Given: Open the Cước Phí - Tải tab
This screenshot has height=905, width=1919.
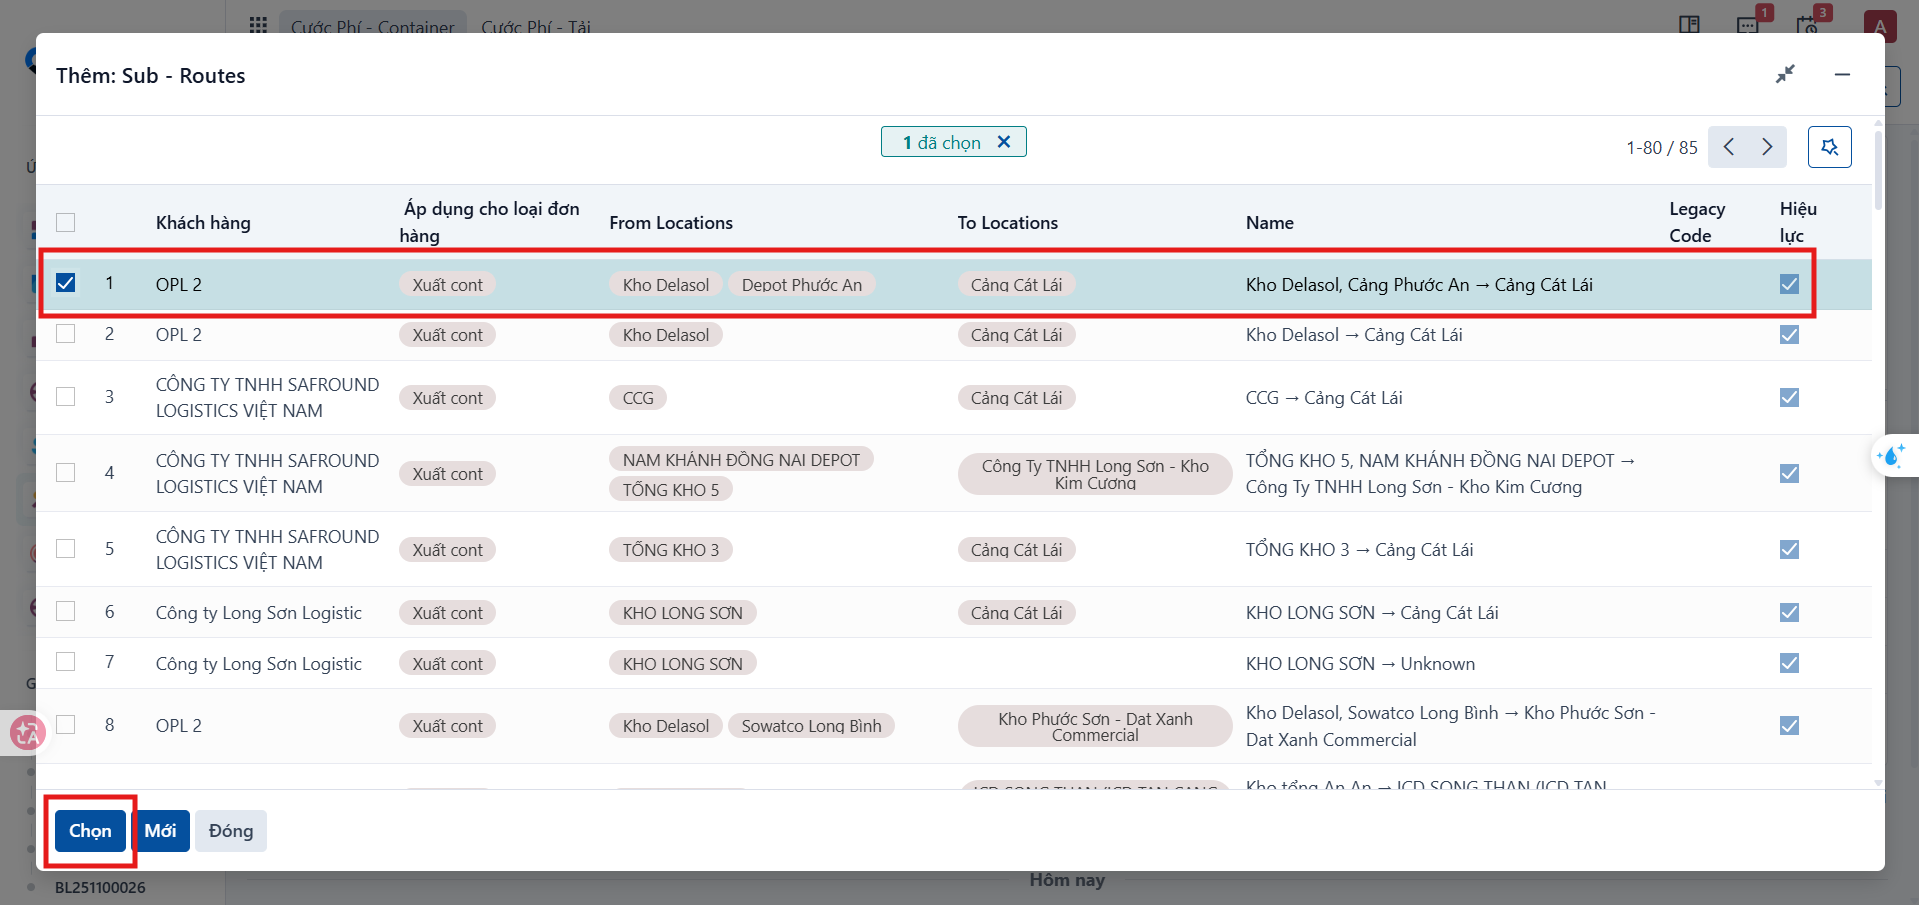Looking at the screenshot, I should [x=536, y=27].
